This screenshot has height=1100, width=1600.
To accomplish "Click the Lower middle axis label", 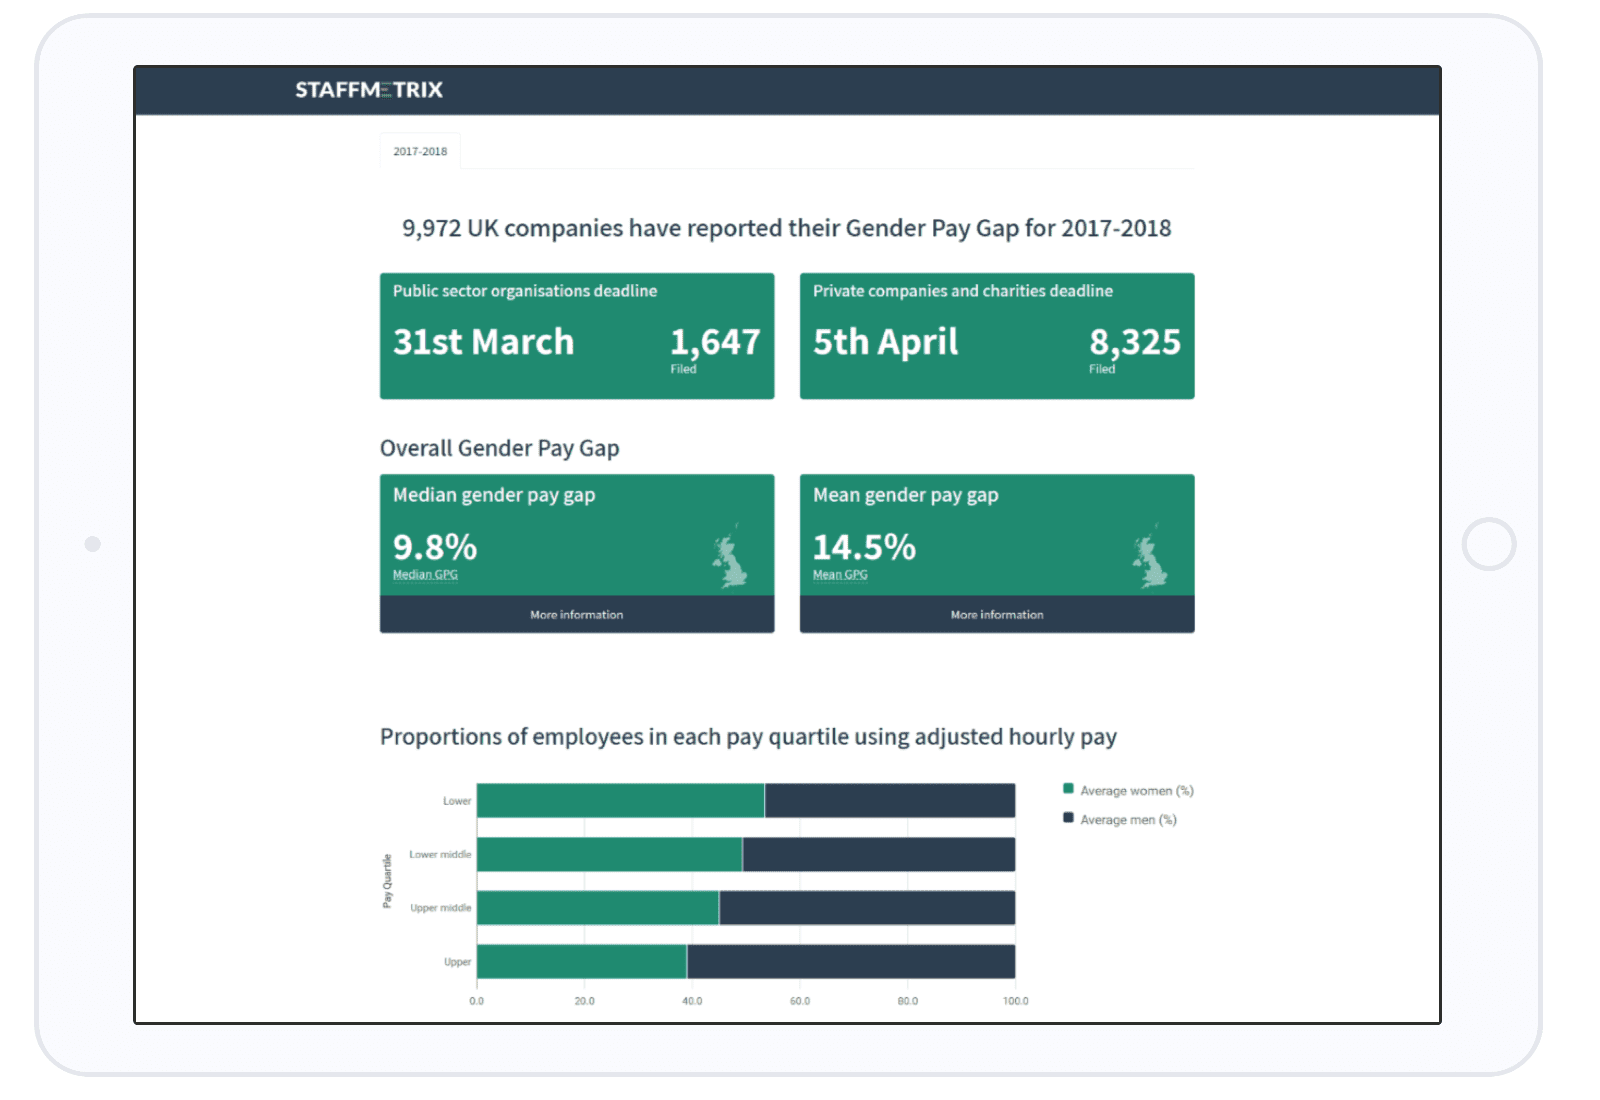I will (x=440, y=855).
